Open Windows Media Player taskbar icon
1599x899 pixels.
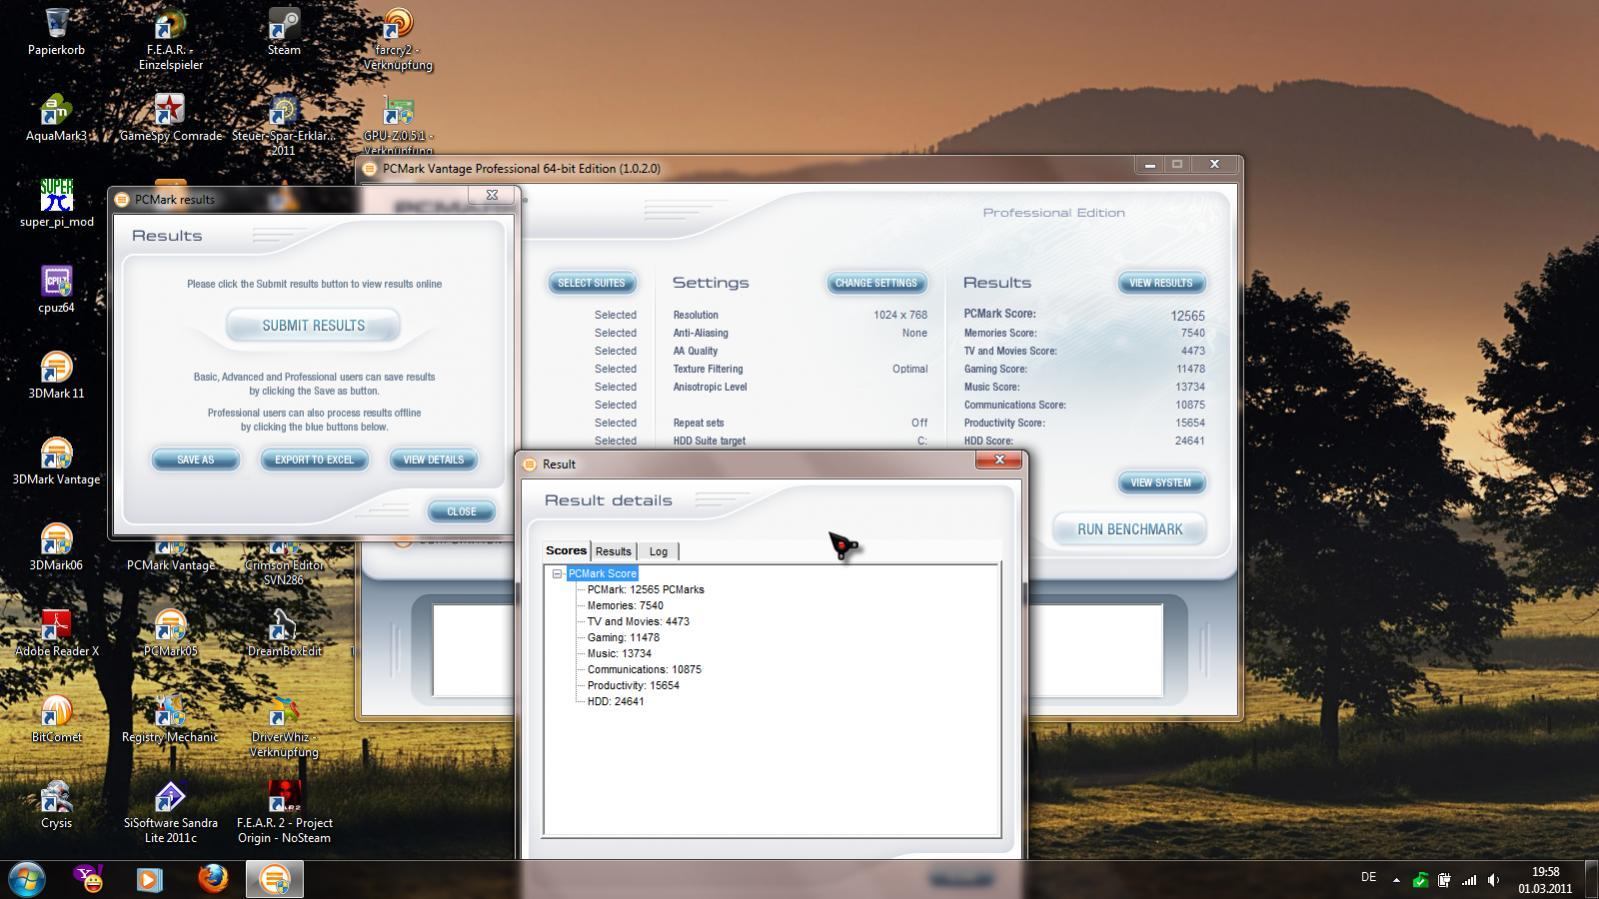(x=150, y=879)
